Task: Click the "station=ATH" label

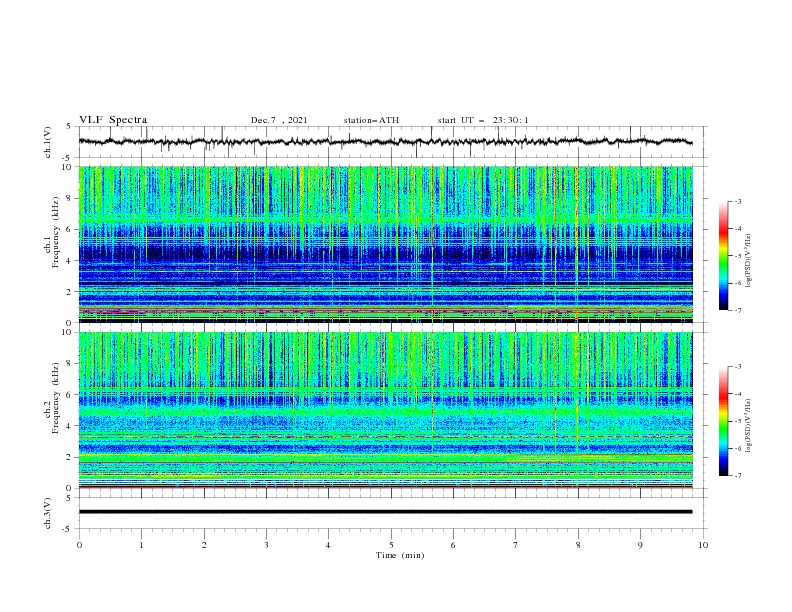Action: (371, 120)
